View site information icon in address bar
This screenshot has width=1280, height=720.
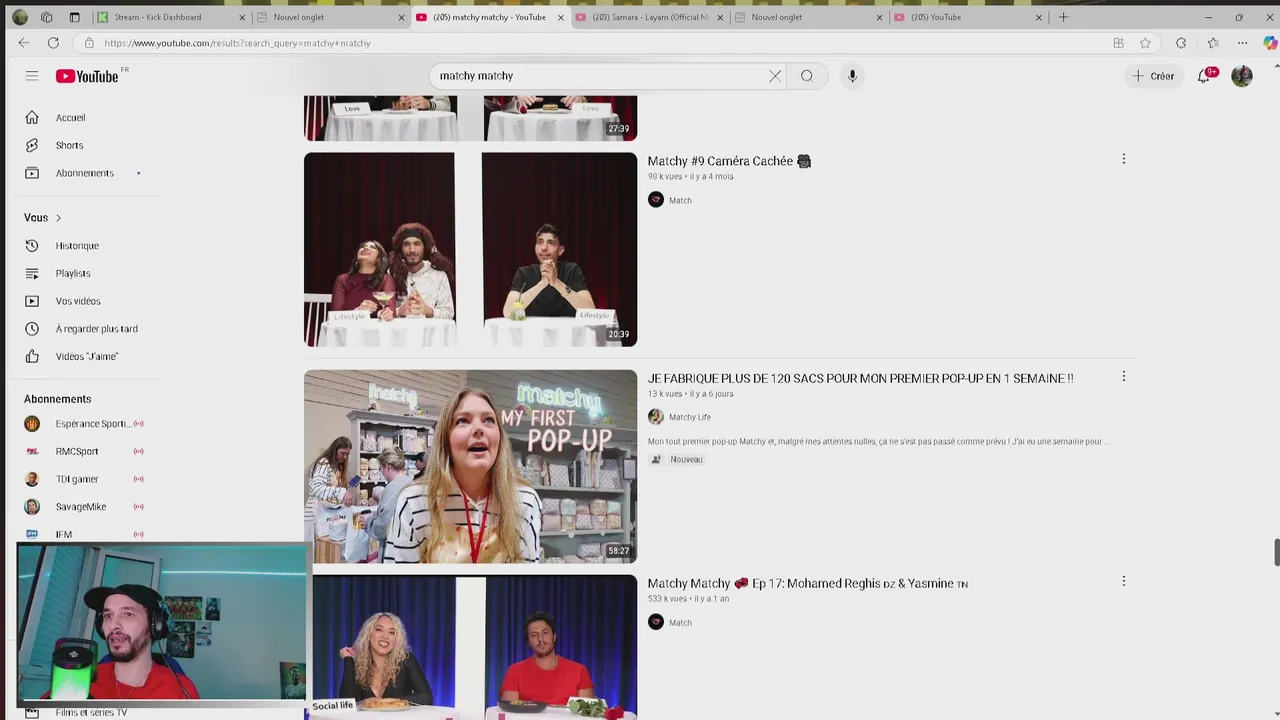(89, 43)
